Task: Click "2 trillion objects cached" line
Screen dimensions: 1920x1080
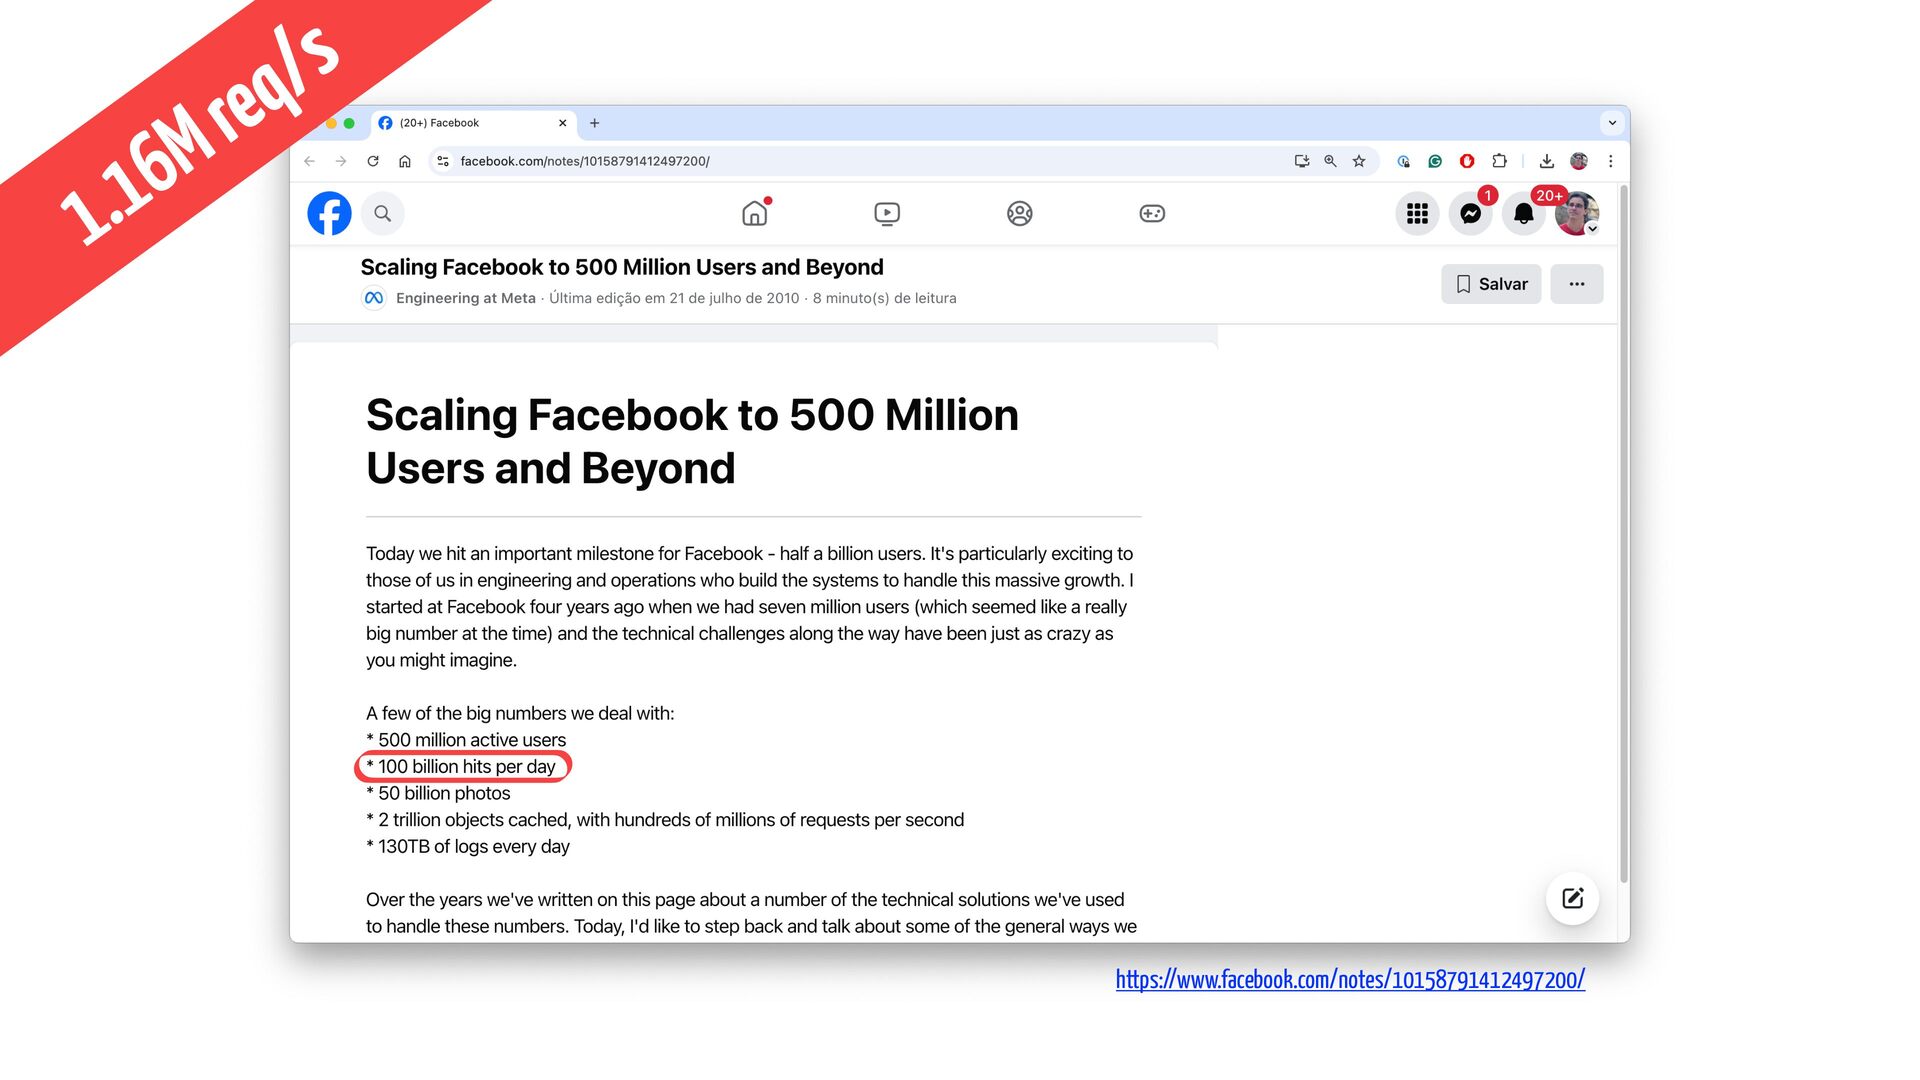Action: point(665,820)
